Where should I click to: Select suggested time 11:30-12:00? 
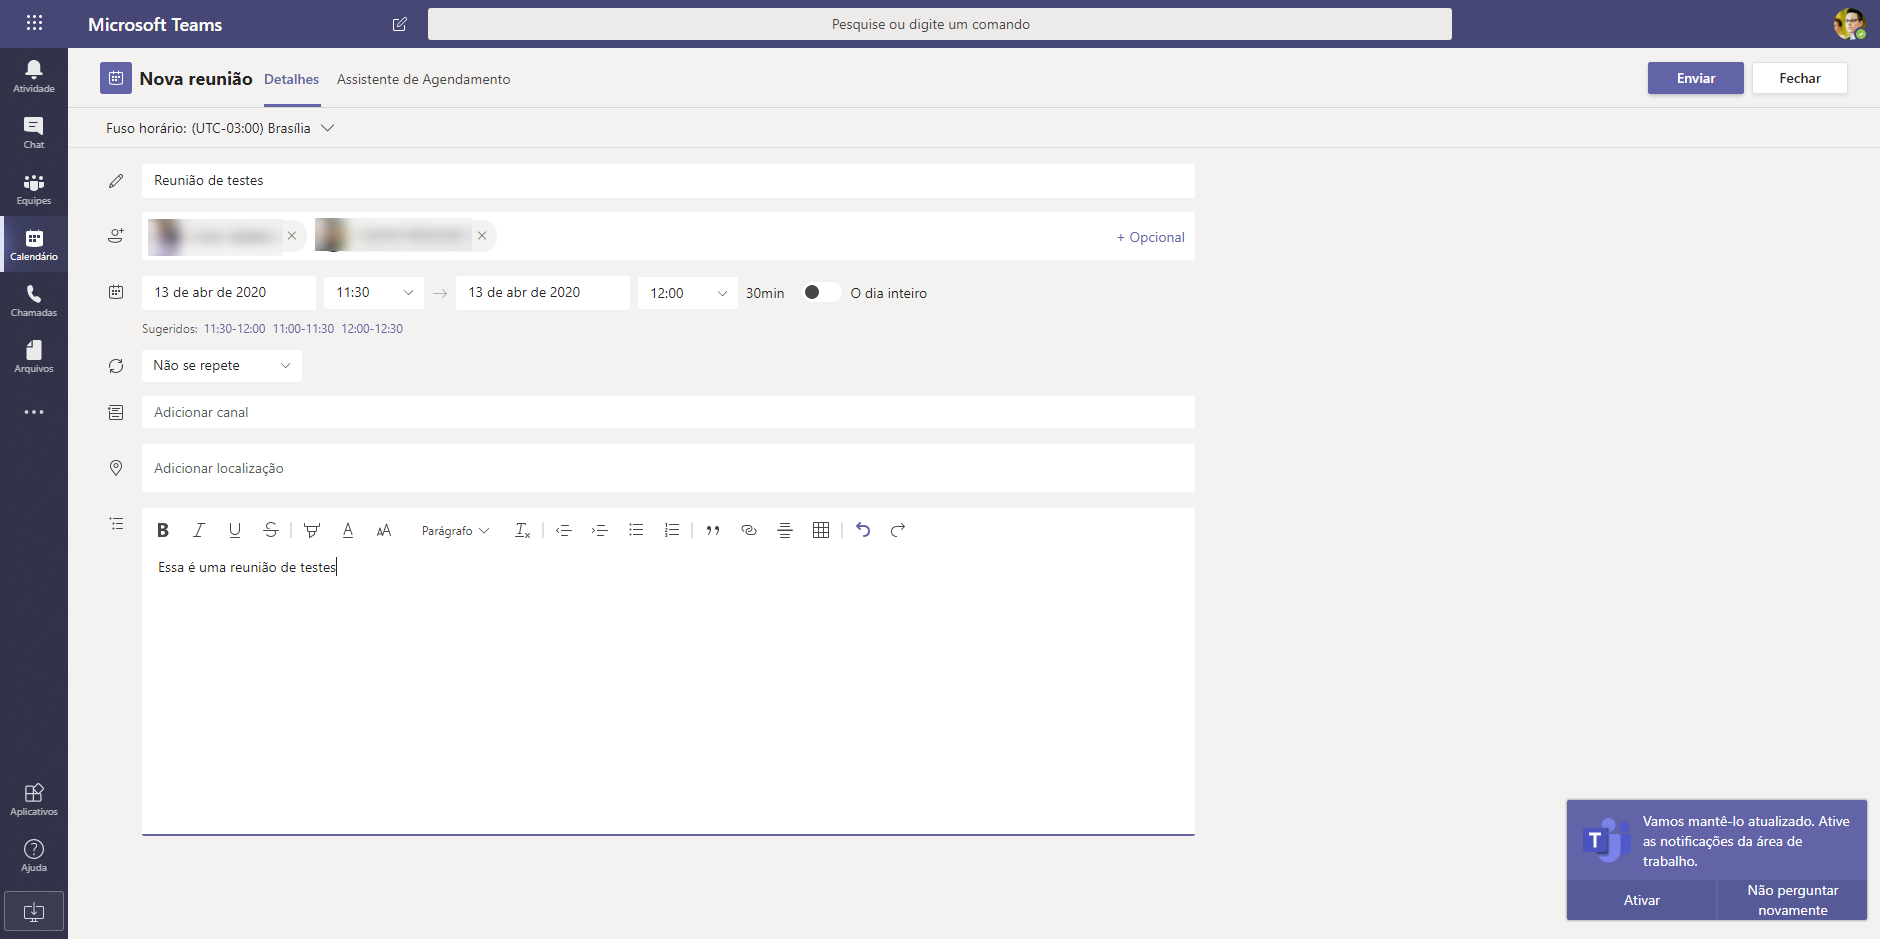tap(235, 329)
